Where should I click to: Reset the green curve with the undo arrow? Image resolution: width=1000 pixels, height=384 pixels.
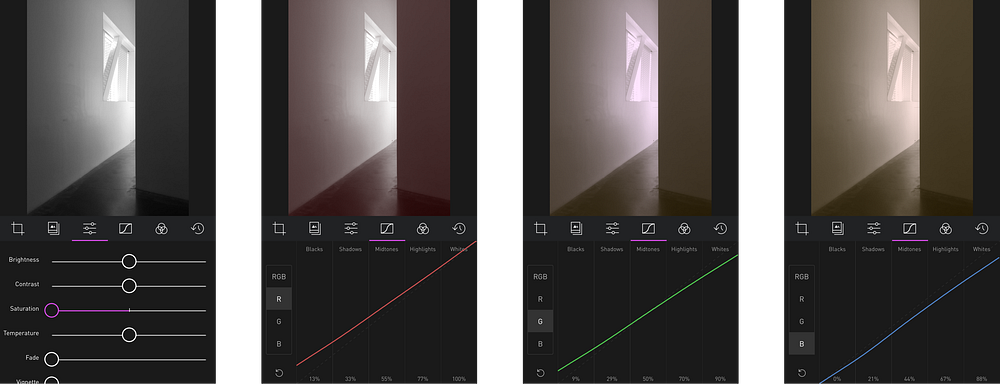(x=540, y=373)
